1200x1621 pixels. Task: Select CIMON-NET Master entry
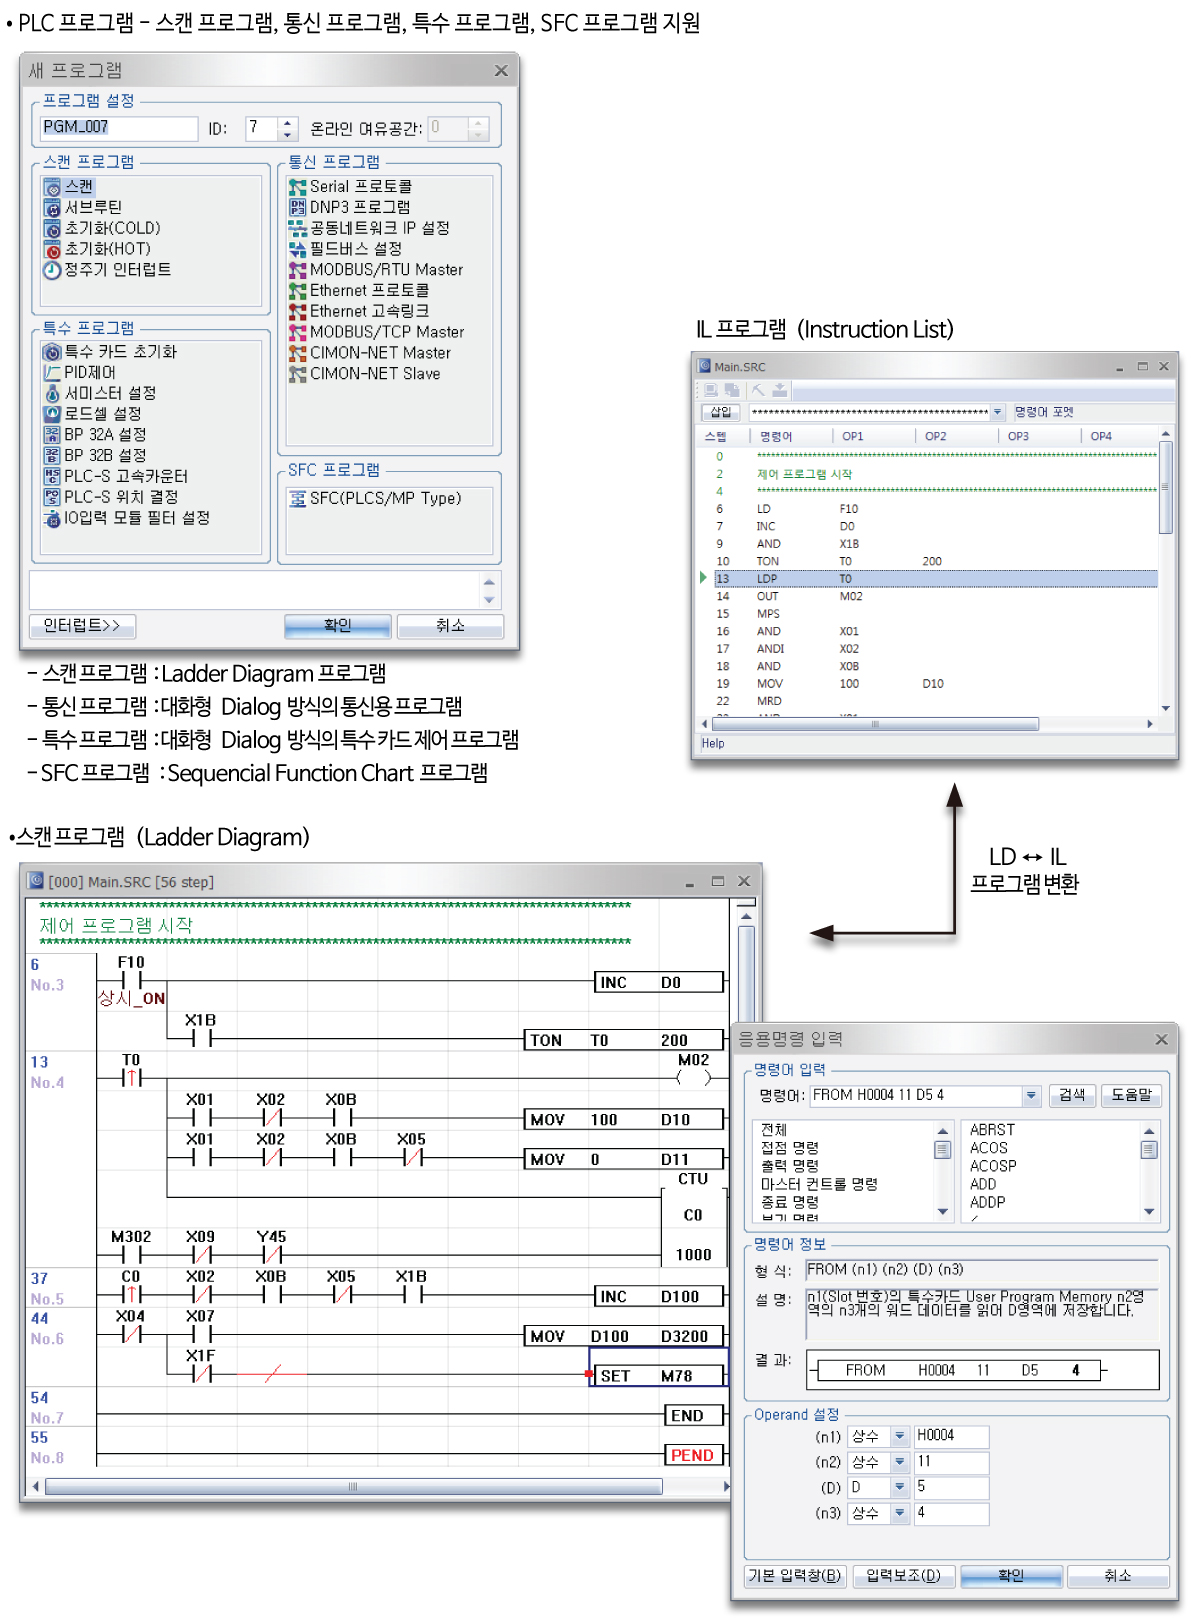click(370, 353)
